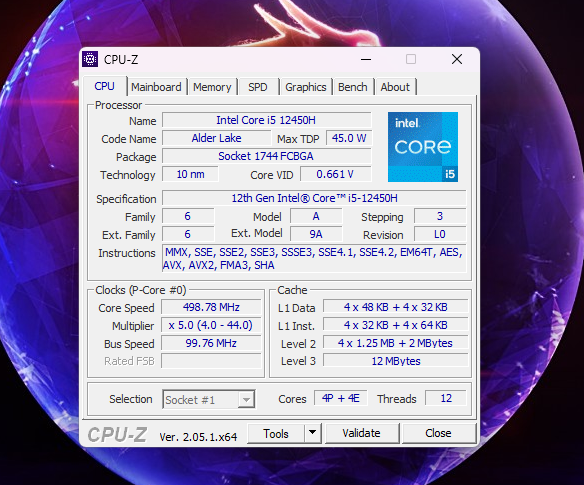Open the Tools dropdown arrow
584x485 pixels.
pyautogui.click(x=312, y=433)
